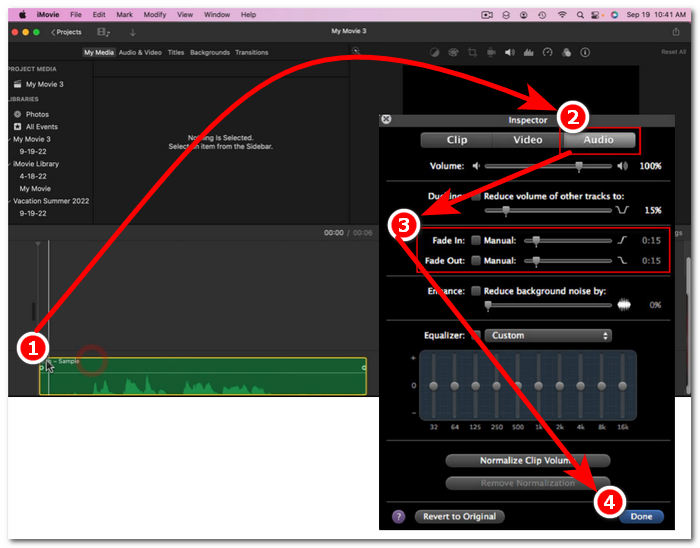Switch to the Video tab in Inspector
The image size is (700, 548).
[527, 140]
